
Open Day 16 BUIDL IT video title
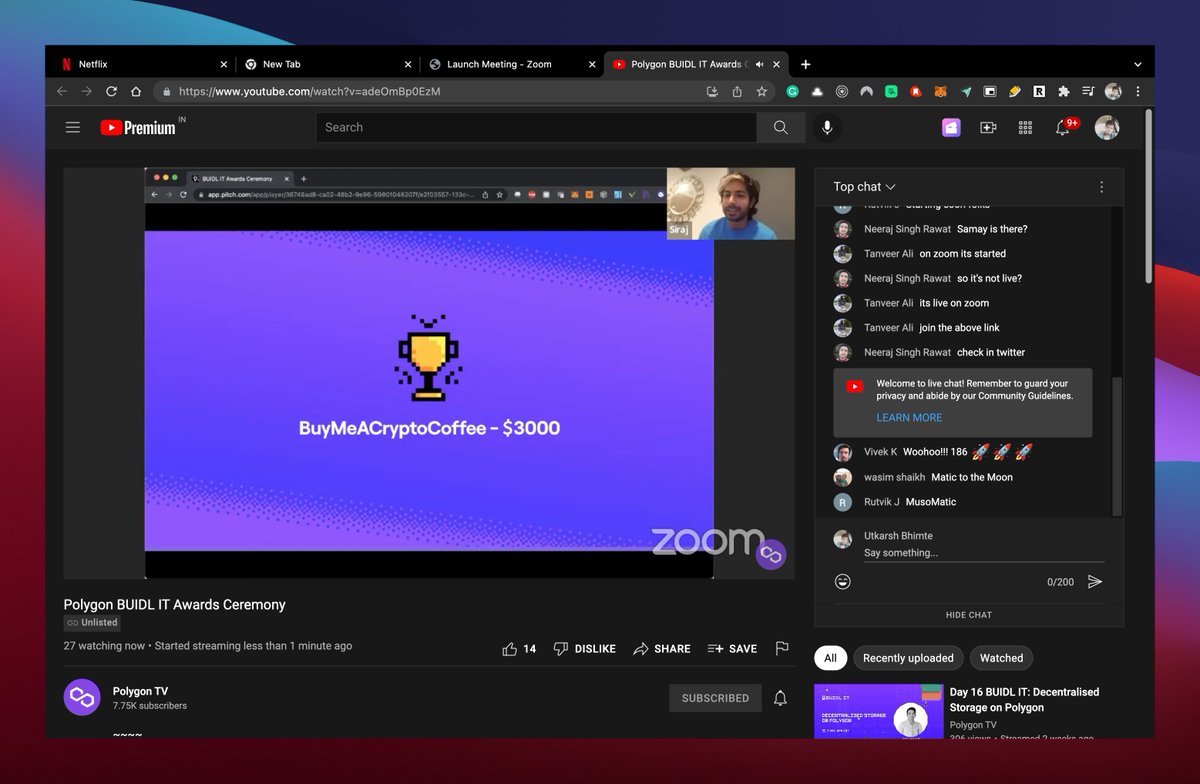tap(1024, 699)
